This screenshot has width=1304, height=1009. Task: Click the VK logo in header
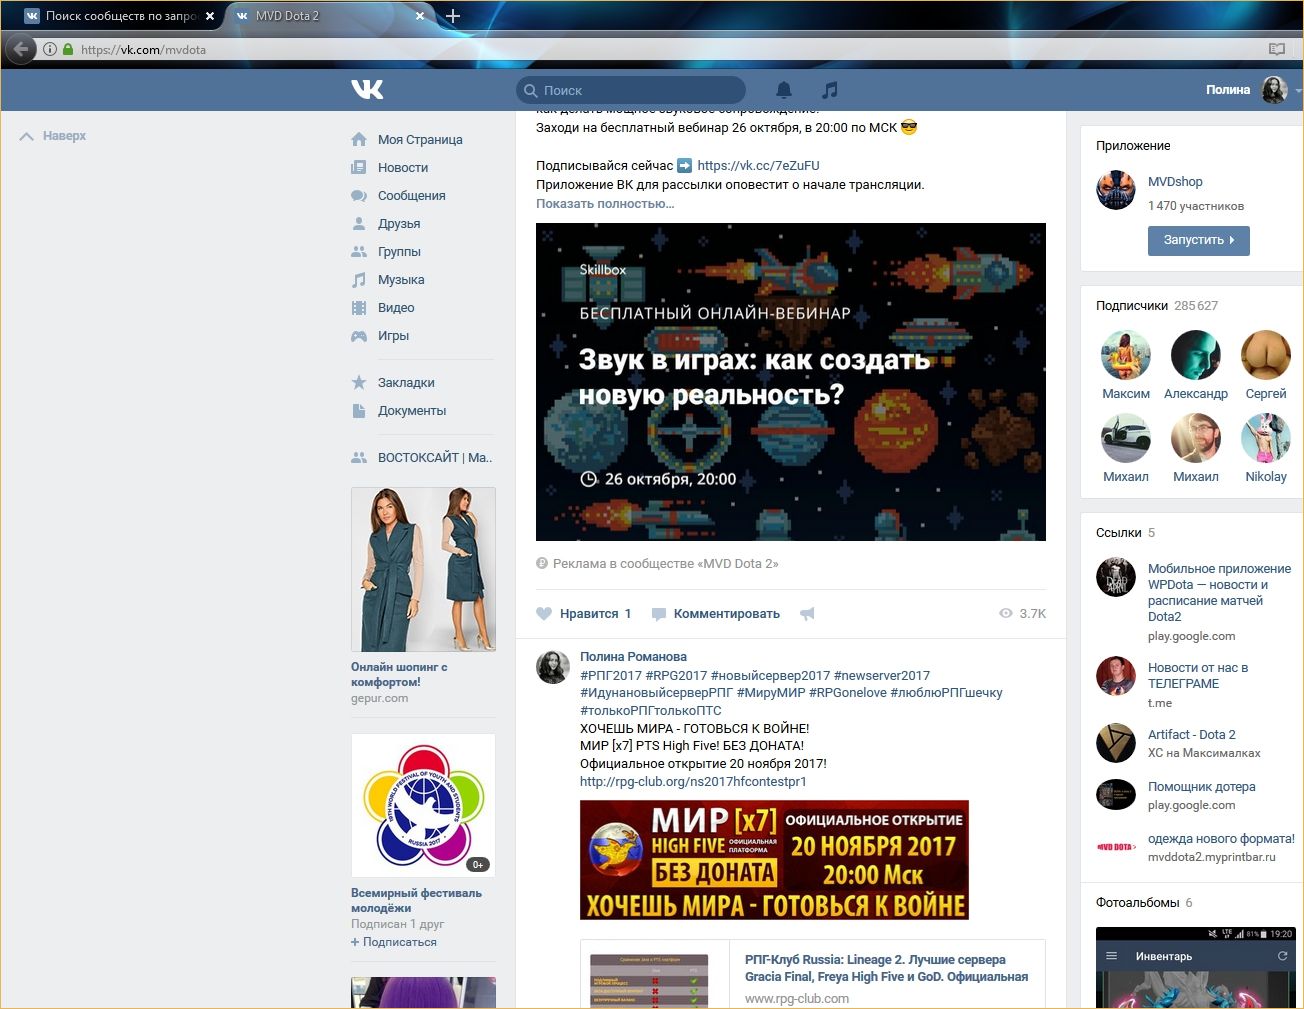(367, 89)
